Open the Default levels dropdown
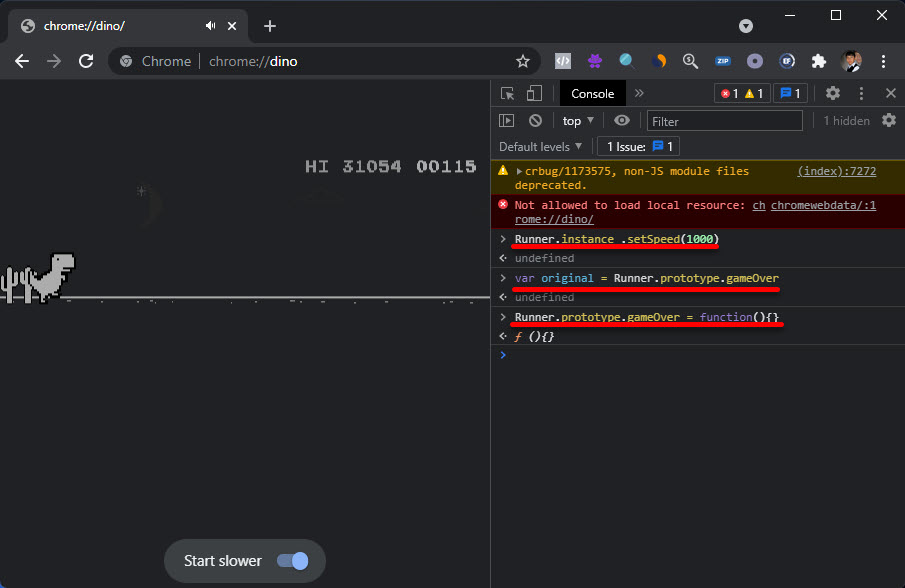This screenshot has height=588, width=905. [540, 147]
